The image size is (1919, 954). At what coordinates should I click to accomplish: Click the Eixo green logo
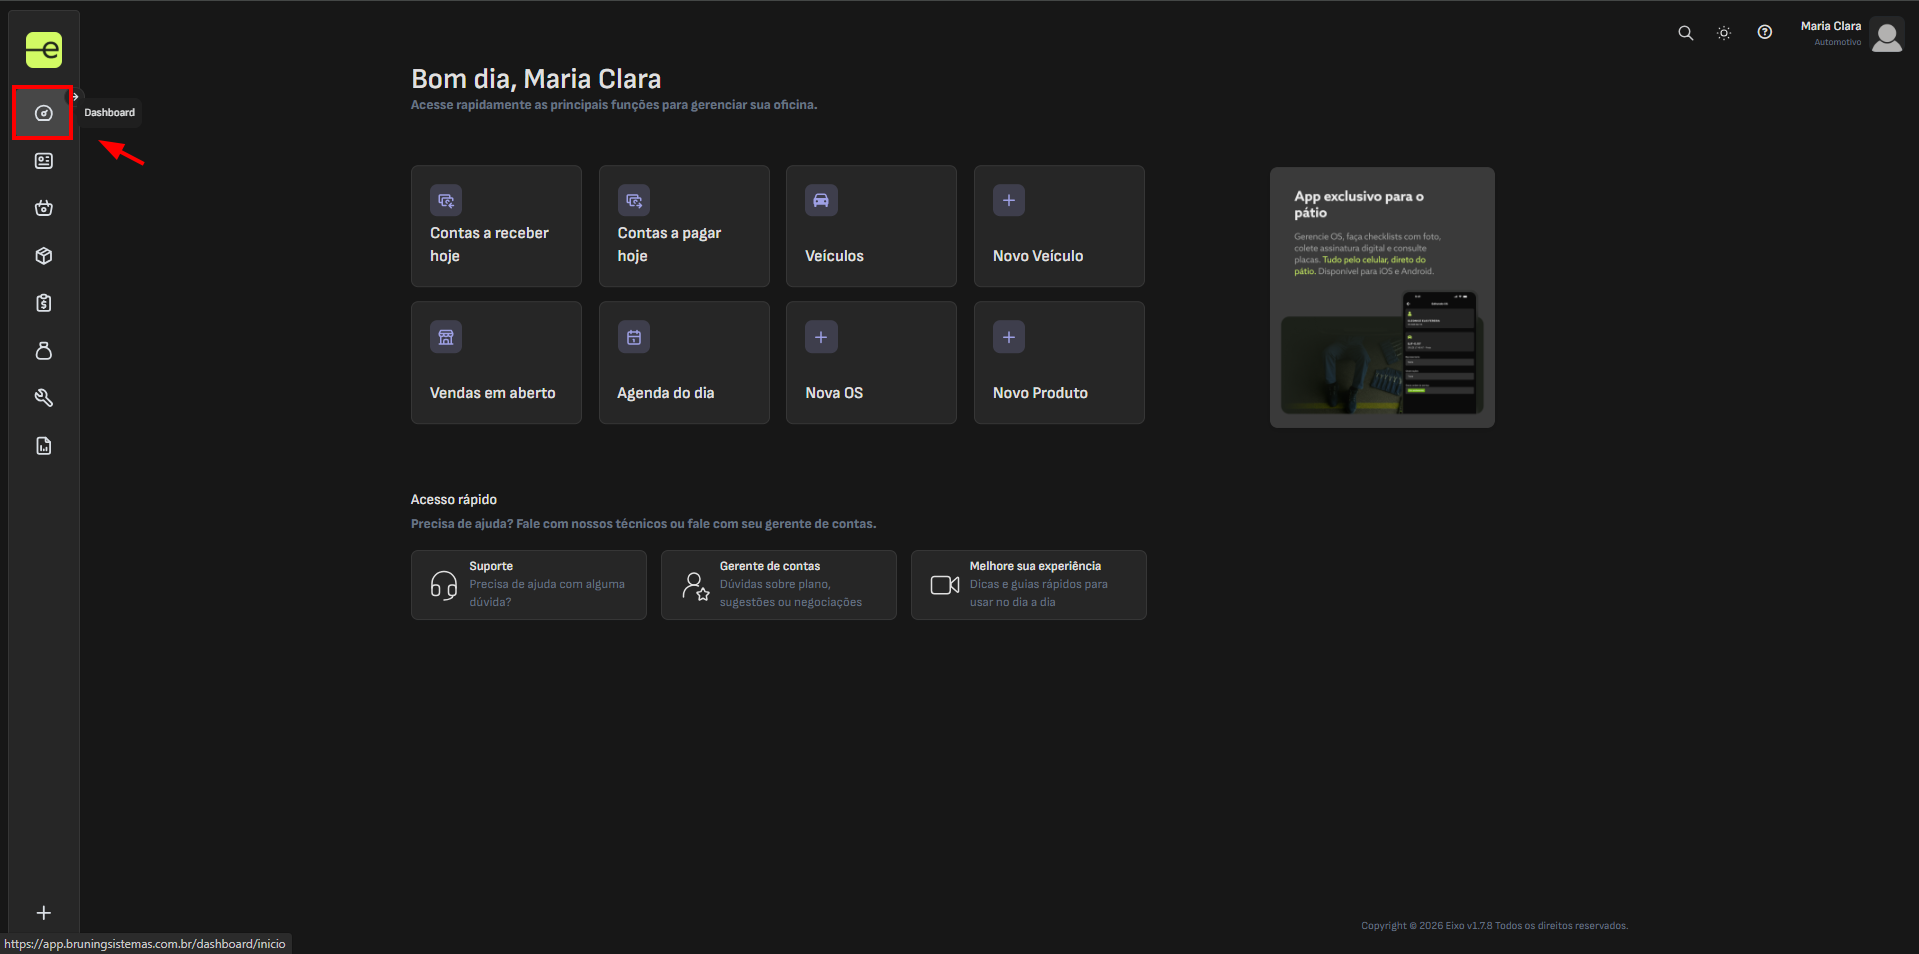(44, 49)
